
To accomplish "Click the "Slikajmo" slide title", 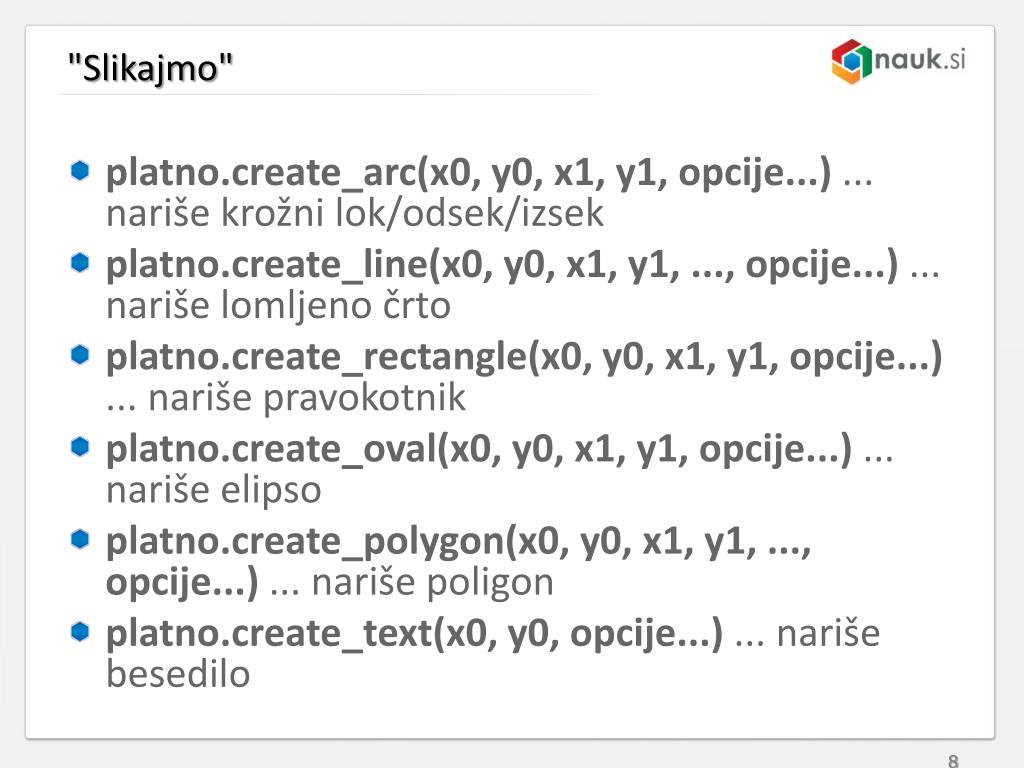I will coord(151,68).
